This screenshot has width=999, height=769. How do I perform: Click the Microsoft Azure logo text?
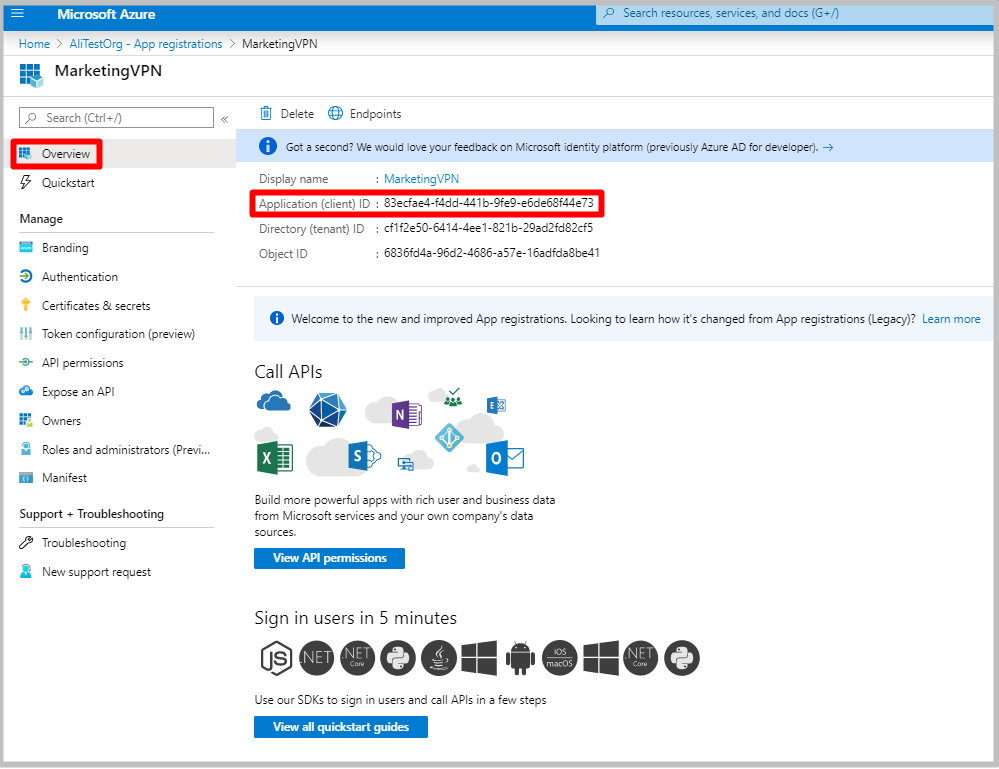[x=106, y=14]
